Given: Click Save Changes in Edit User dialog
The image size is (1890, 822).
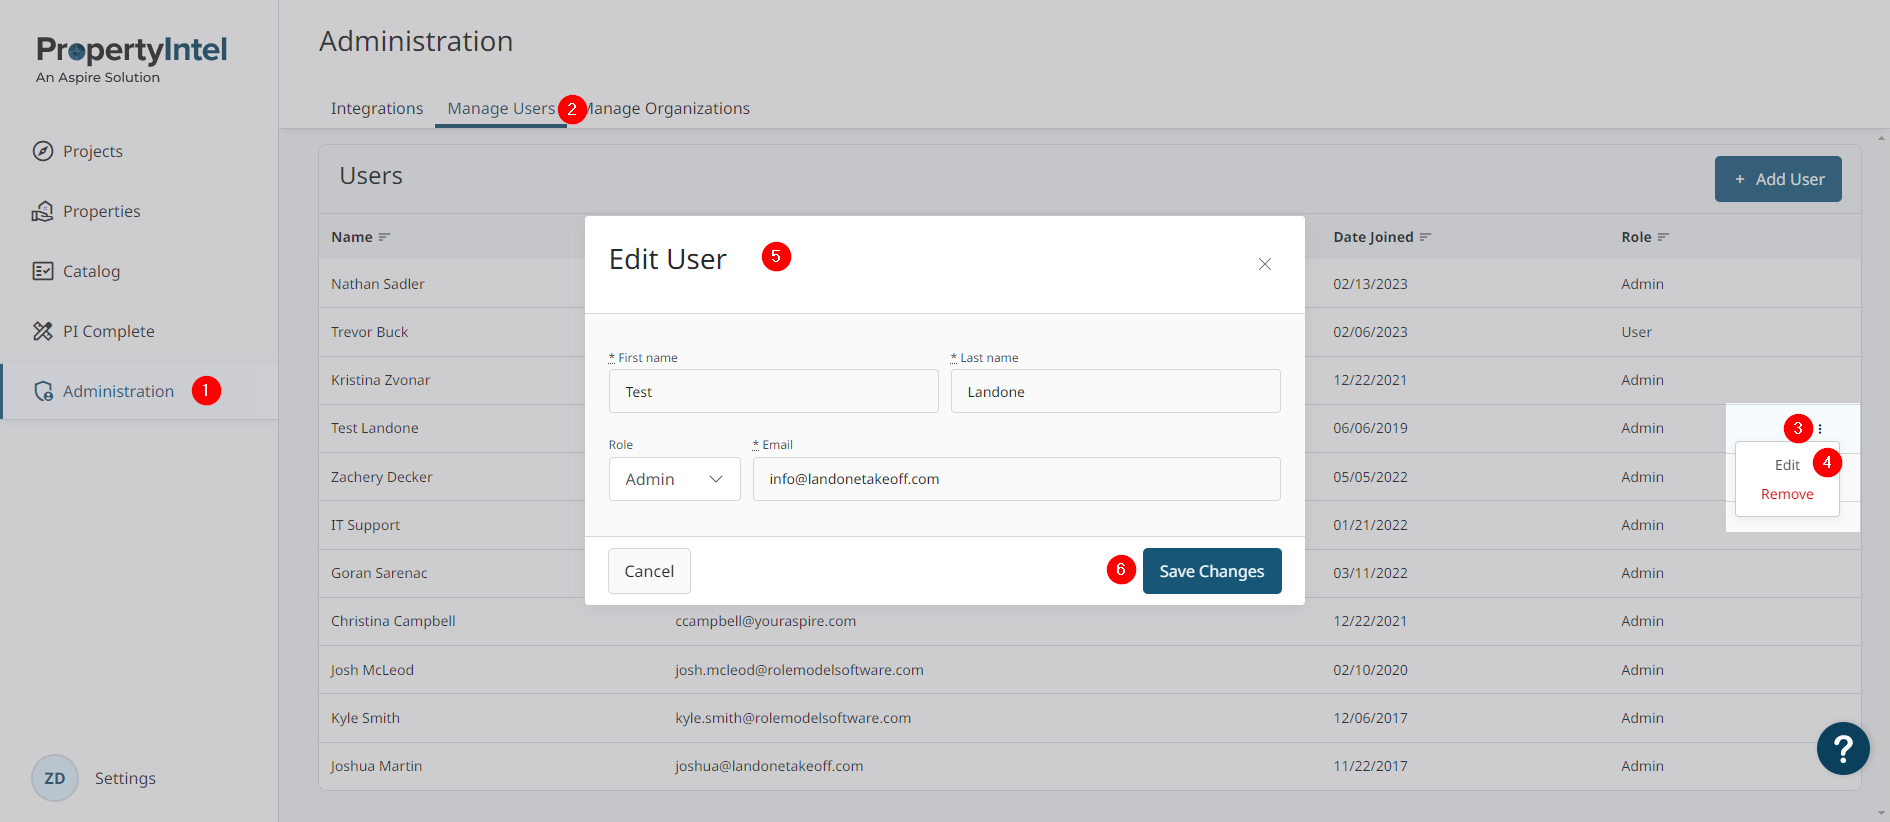Looking at the screenshot, I should pos(1212,571).
